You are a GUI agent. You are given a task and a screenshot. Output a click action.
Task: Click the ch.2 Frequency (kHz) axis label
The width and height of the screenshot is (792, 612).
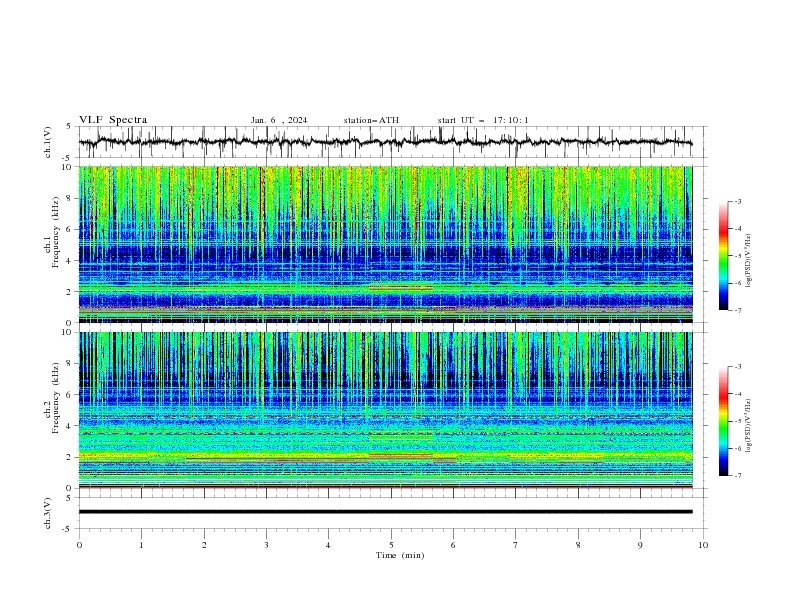pos(52,398)
